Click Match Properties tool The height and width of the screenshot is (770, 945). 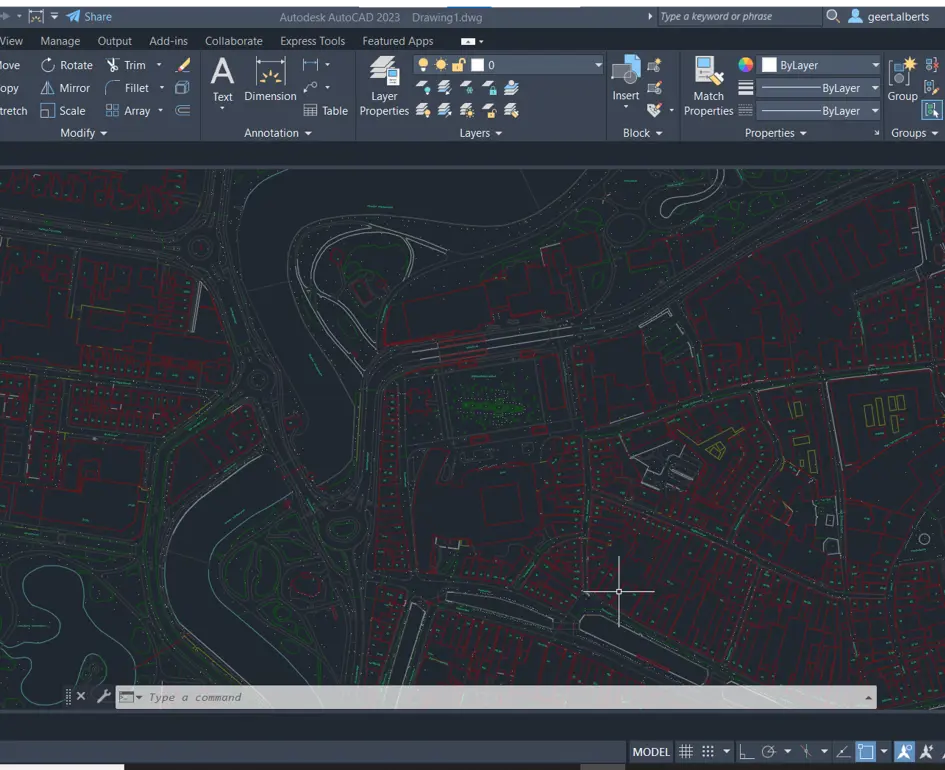(708, 86)
